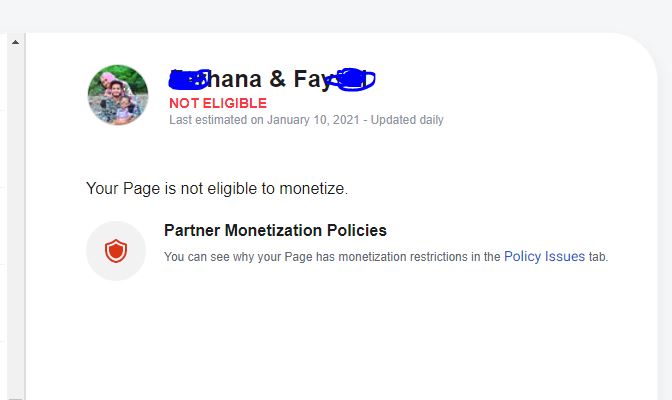Click the scrollbar up arrow
This screenshot has width=672, height=400.
[x=15, y=42]
